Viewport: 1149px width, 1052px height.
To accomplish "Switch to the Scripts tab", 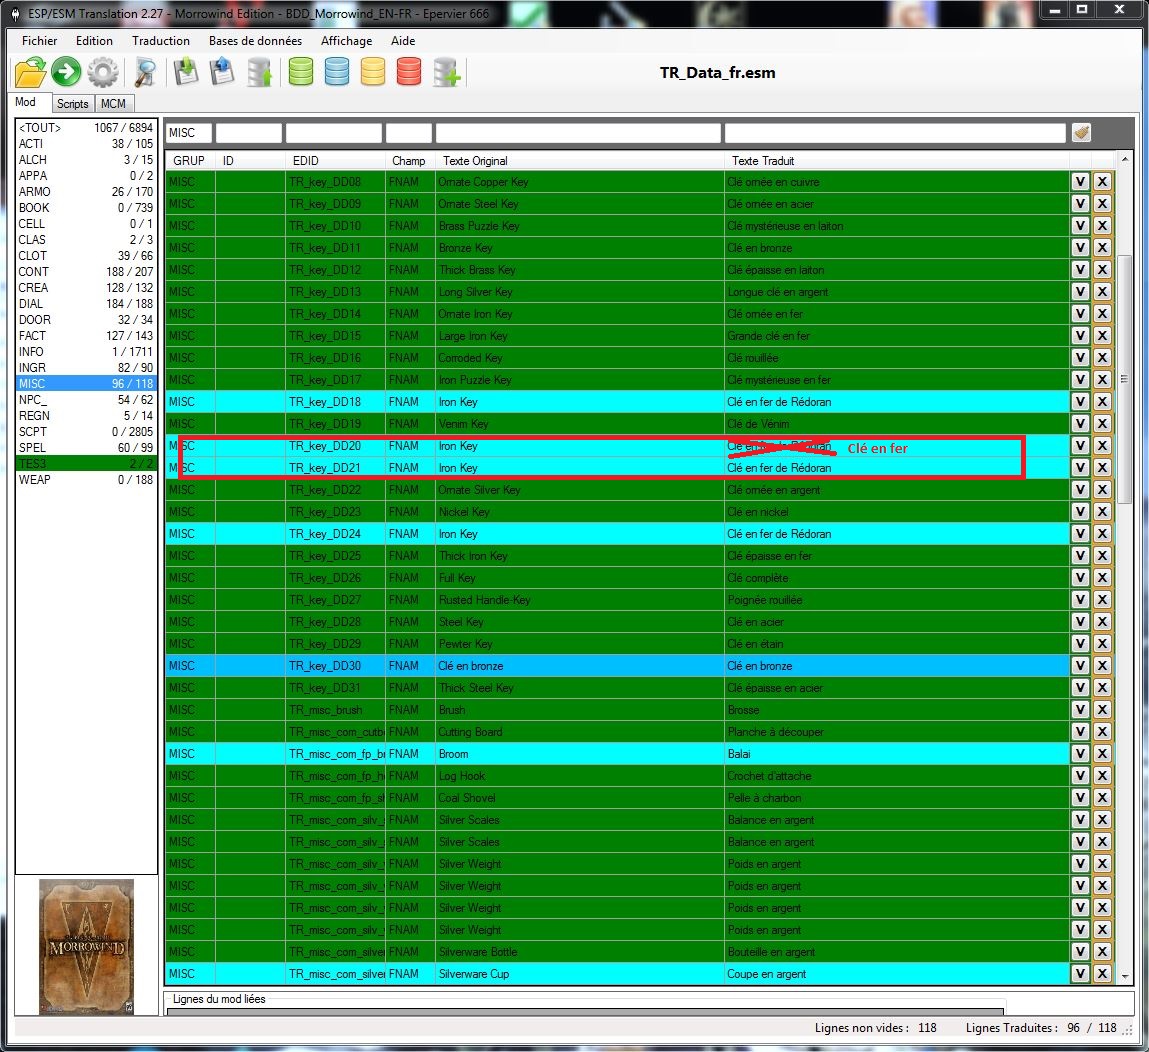I will click(x=72, y=103).
